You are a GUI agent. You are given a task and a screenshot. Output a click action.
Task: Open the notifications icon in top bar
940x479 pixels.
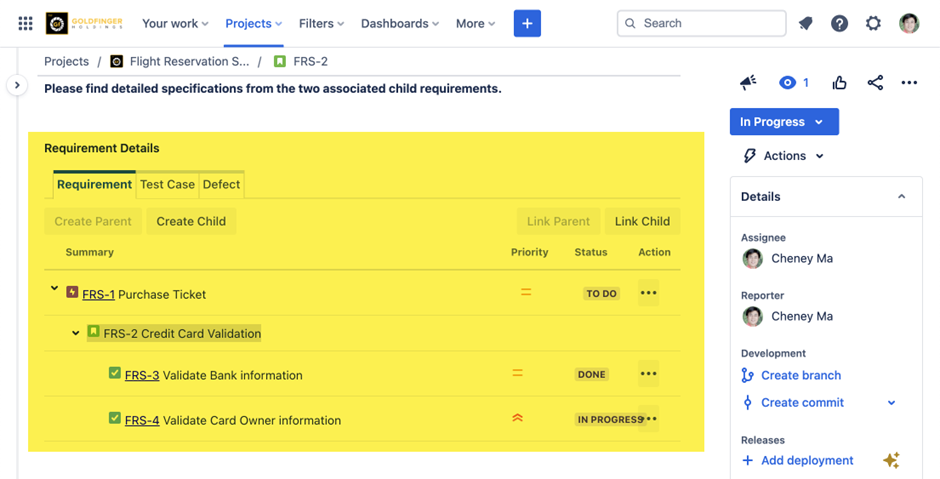806,23
